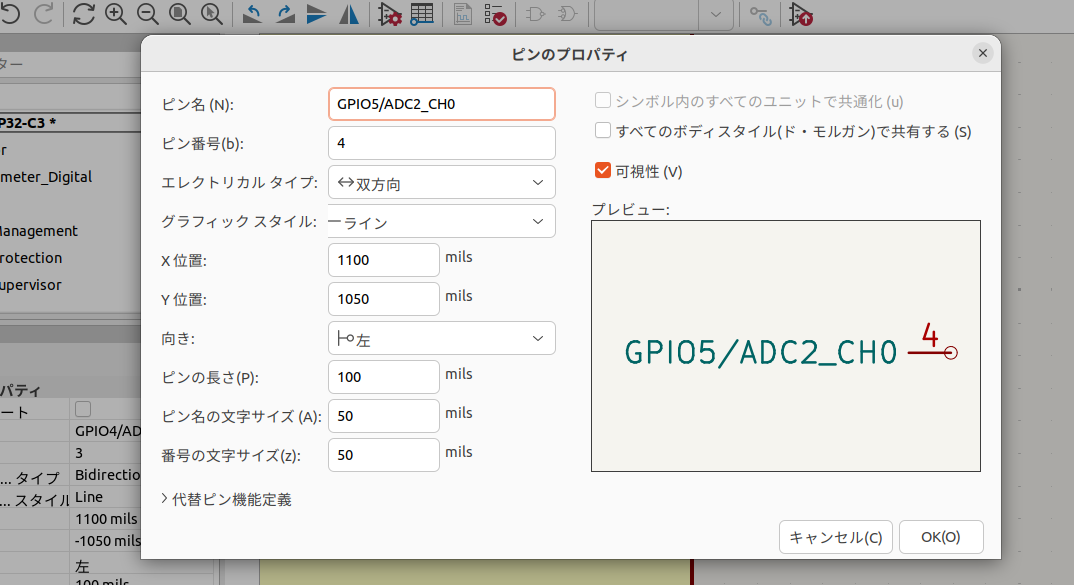Open the グラフィック スタイル dropdown
Viewport: 1074px width, 585px height.
tap(441, 222)
